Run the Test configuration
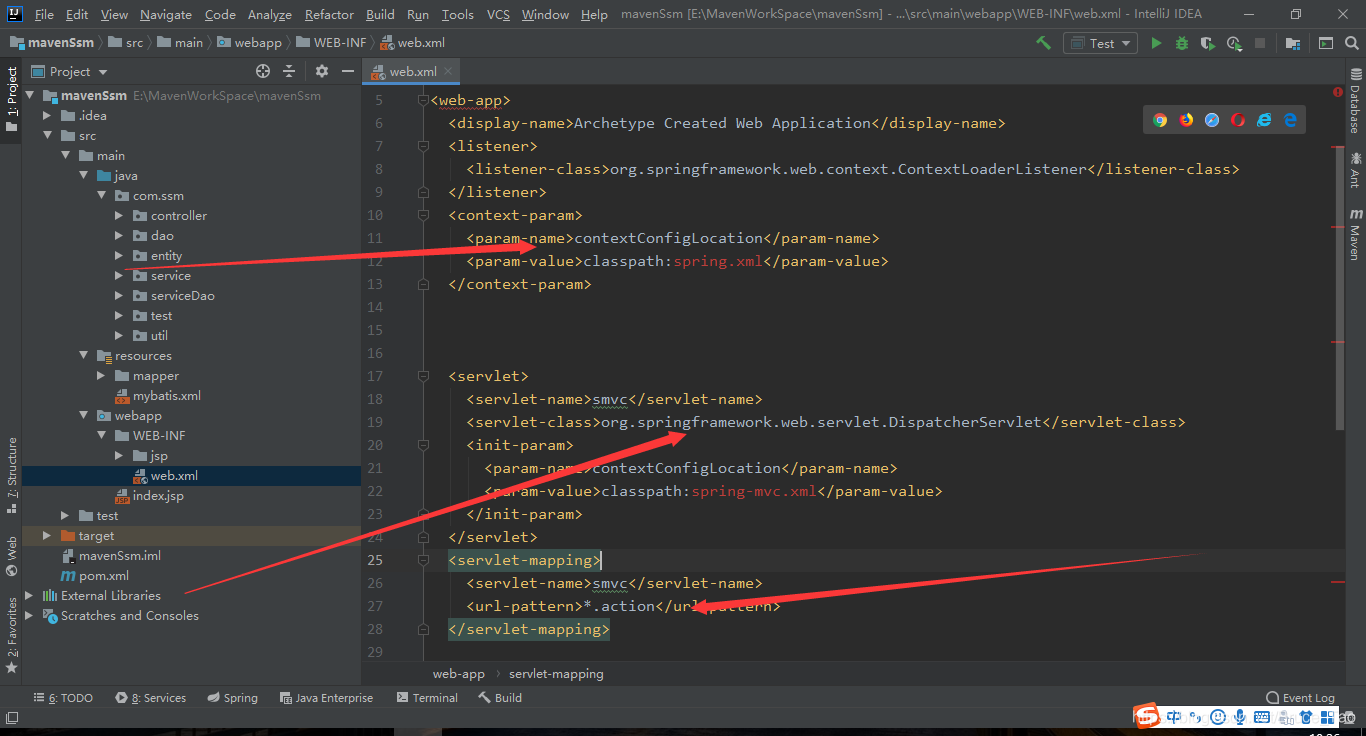The height and width of the screenshot is (736, 1366). 1156,43
